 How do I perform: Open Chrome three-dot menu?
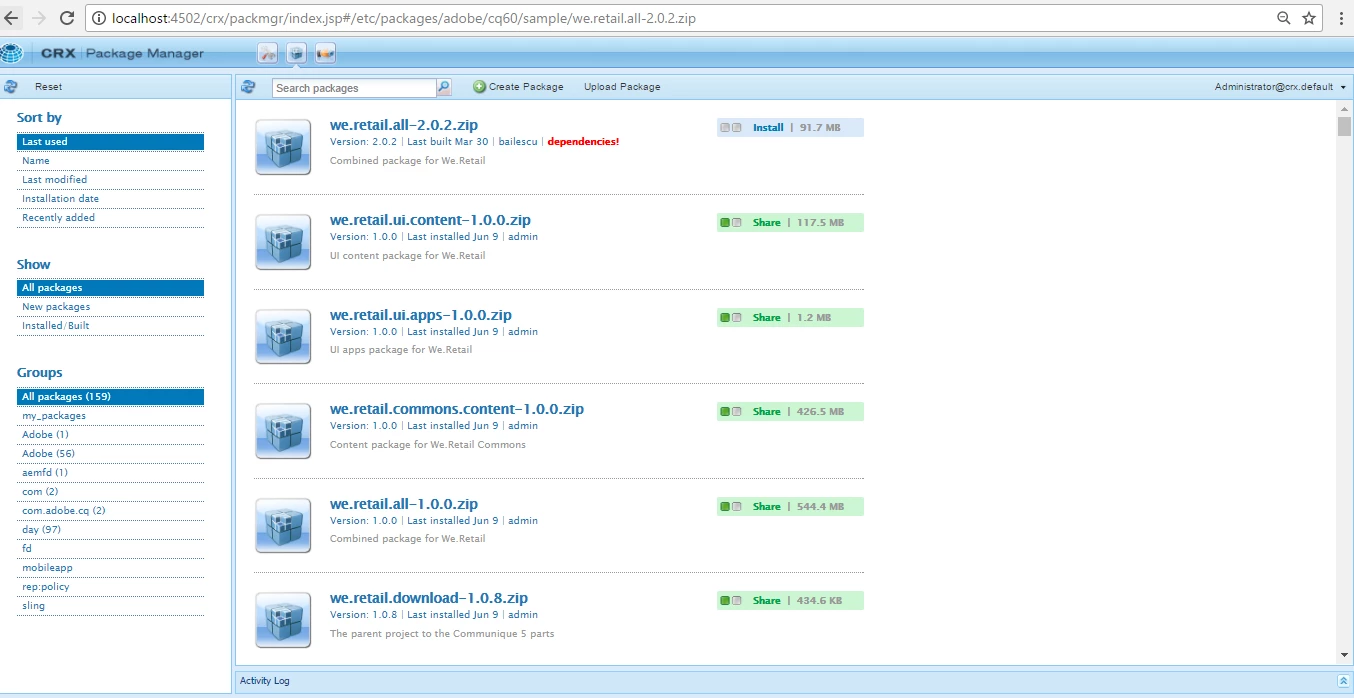(1340, 18)
